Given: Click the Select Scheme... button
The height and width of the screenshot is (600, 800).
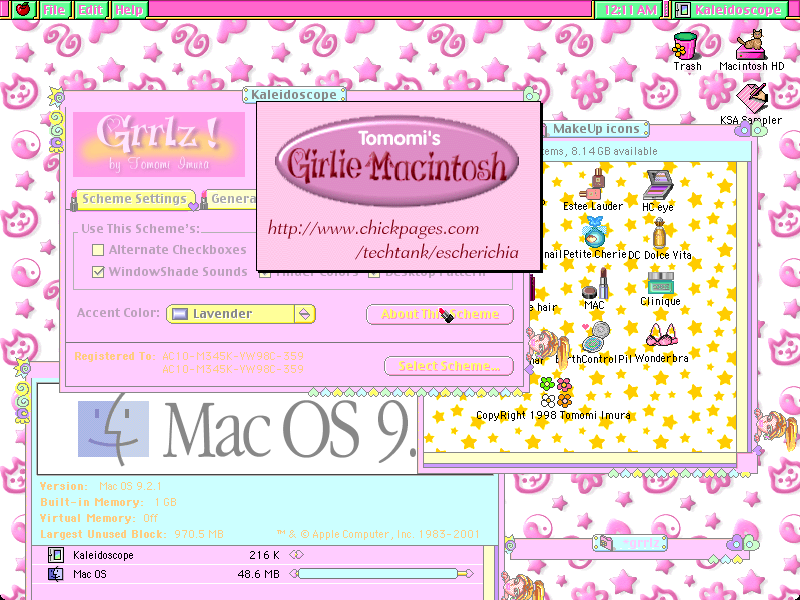Looking at the screenshot, I should click(449, 366).
